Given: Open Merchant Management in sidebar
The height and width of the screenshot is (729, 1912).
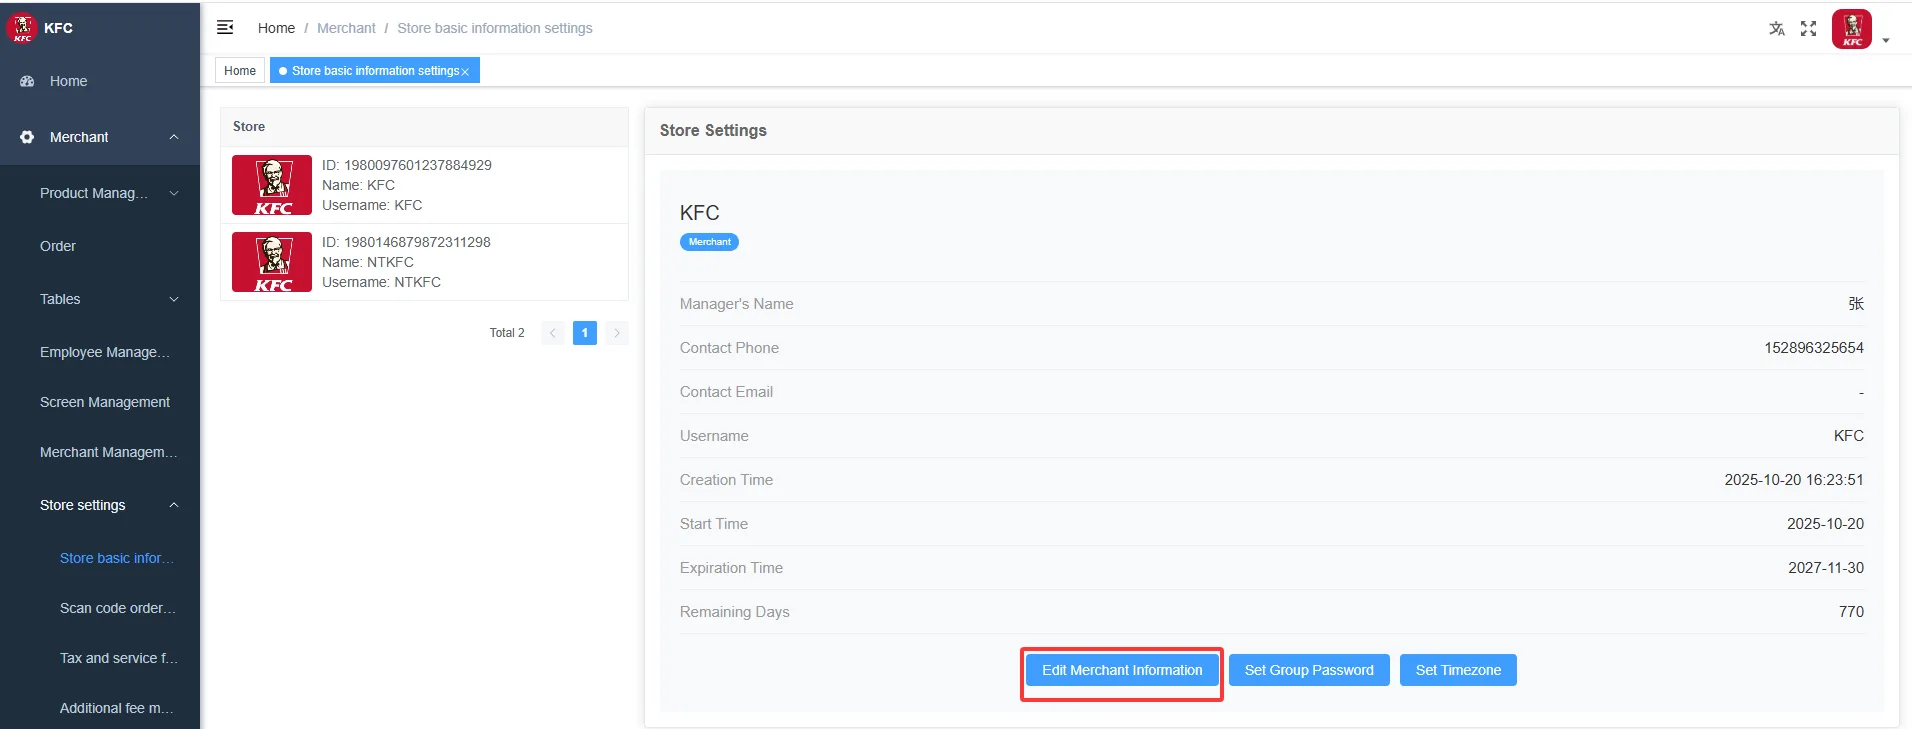Looking at the screenshot, I should [100, 452].
